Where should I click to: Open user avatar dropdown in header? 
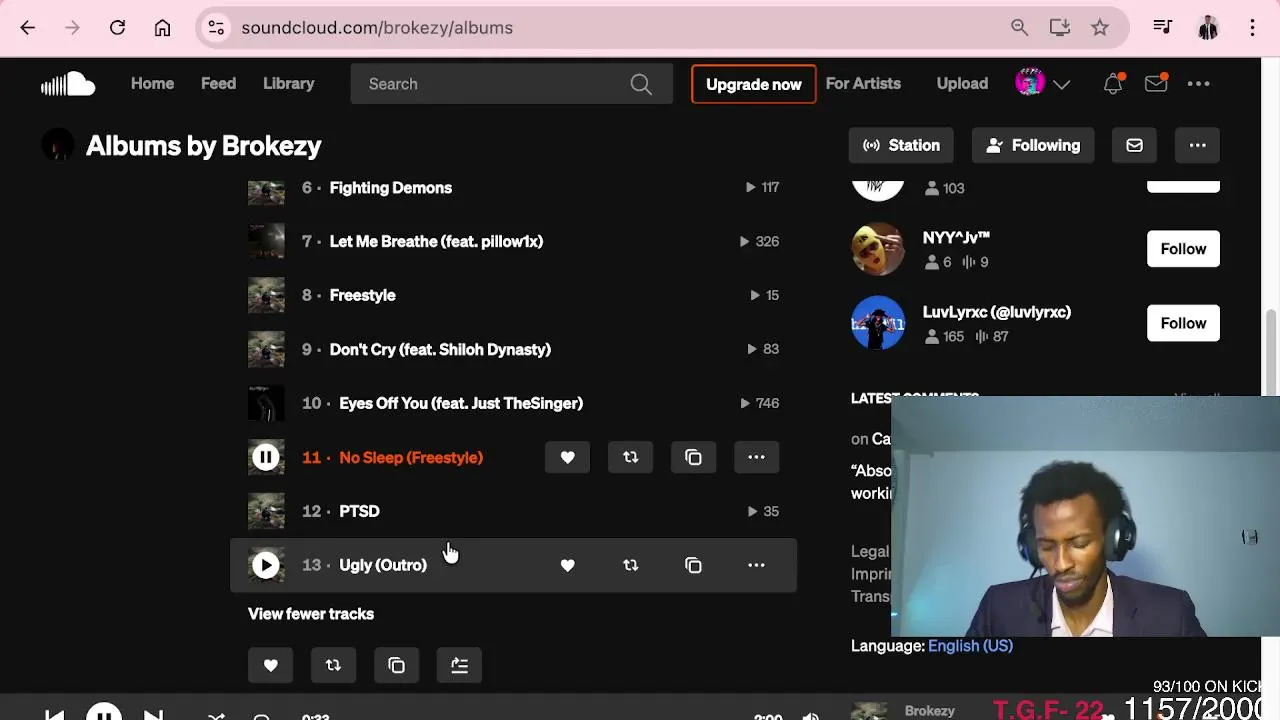(1043, 84)
